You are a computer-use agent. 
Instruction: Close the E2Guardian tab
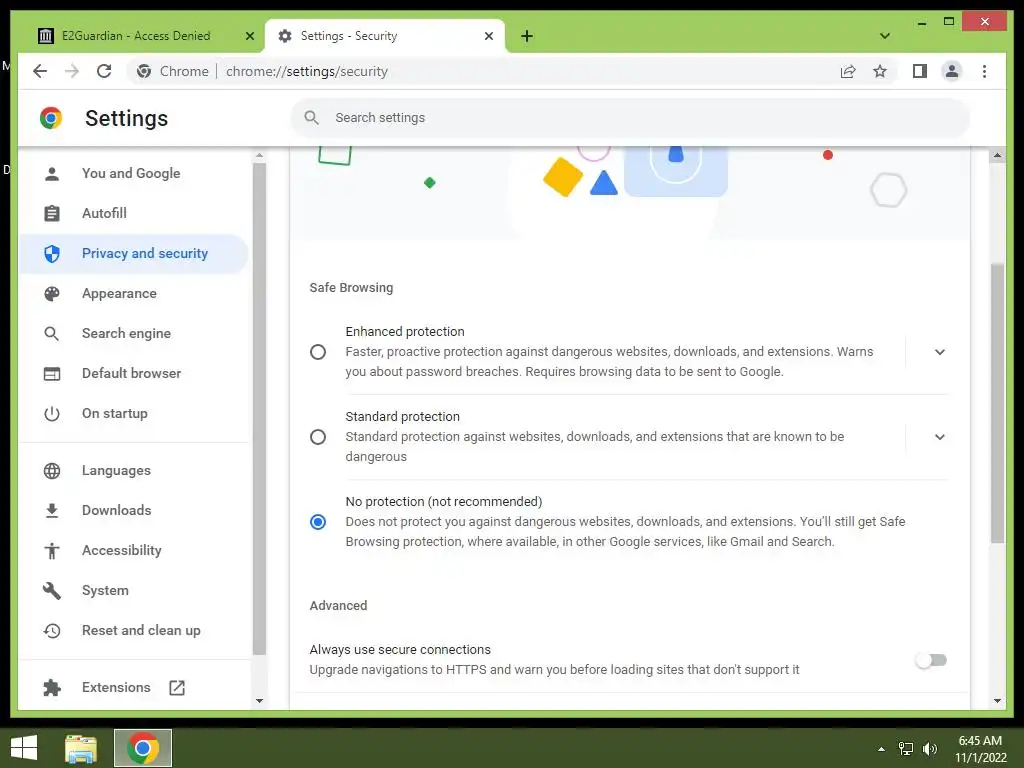249,36
